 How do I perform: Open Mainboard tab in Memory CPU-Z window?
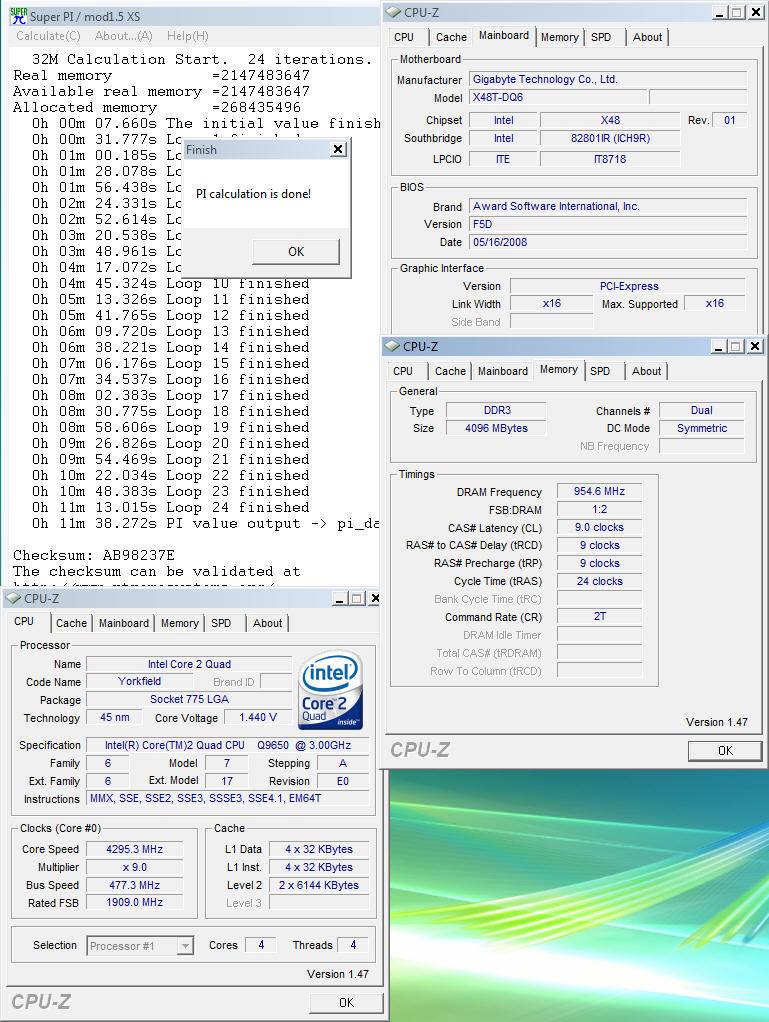tap(502, 371)
